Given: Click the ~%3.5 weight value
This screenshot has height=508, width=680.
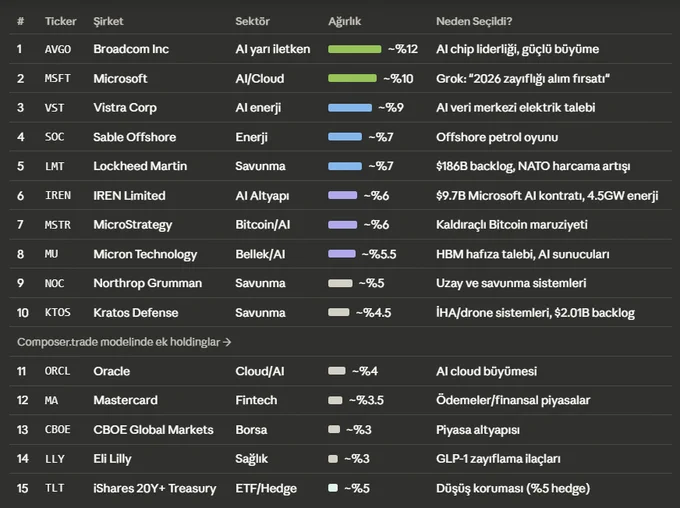Looking at the screenshot, I should [366, 400].
